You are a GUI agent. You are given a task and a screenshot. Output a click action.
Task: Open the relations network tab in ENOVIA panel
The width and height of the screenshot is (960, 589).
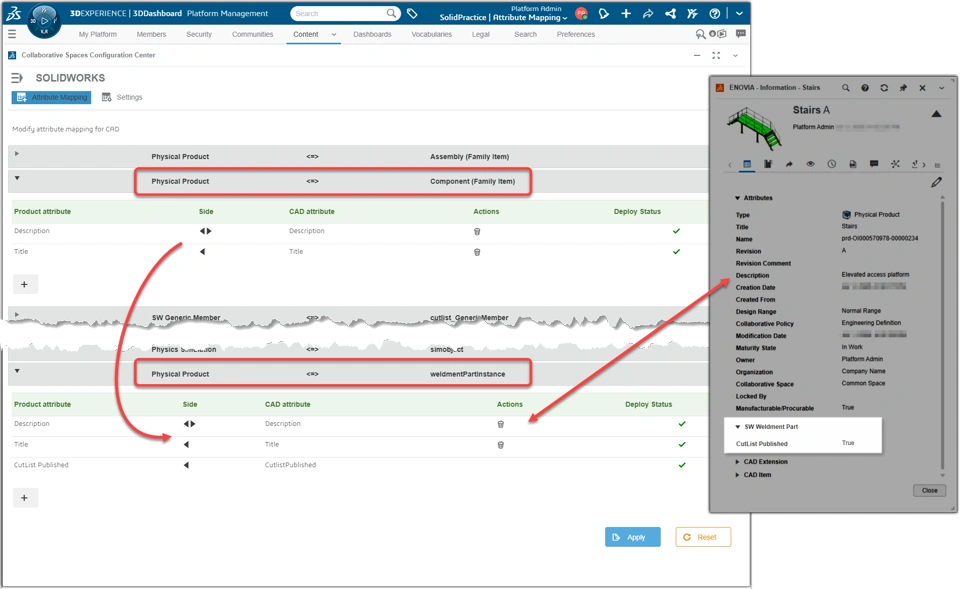pyautogui.click(x=895, y=164)
